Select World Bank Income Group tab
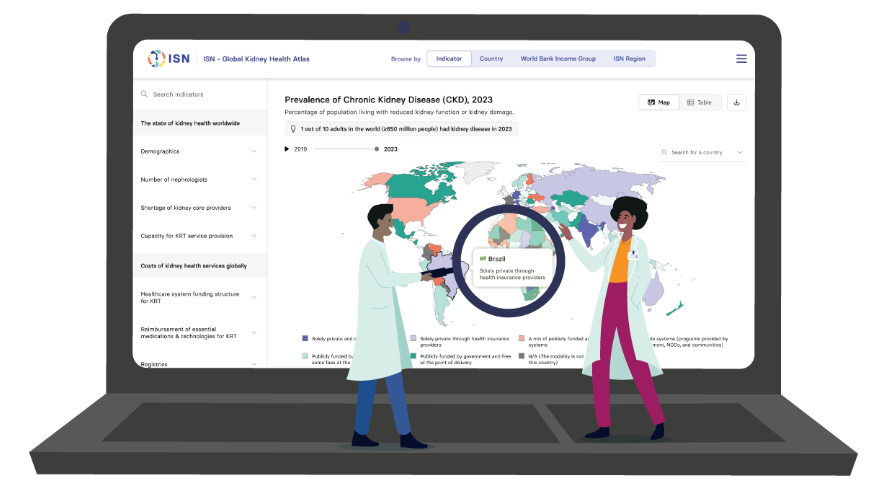The width and height of the screenshot is (883, 500). tap(557, 59)
